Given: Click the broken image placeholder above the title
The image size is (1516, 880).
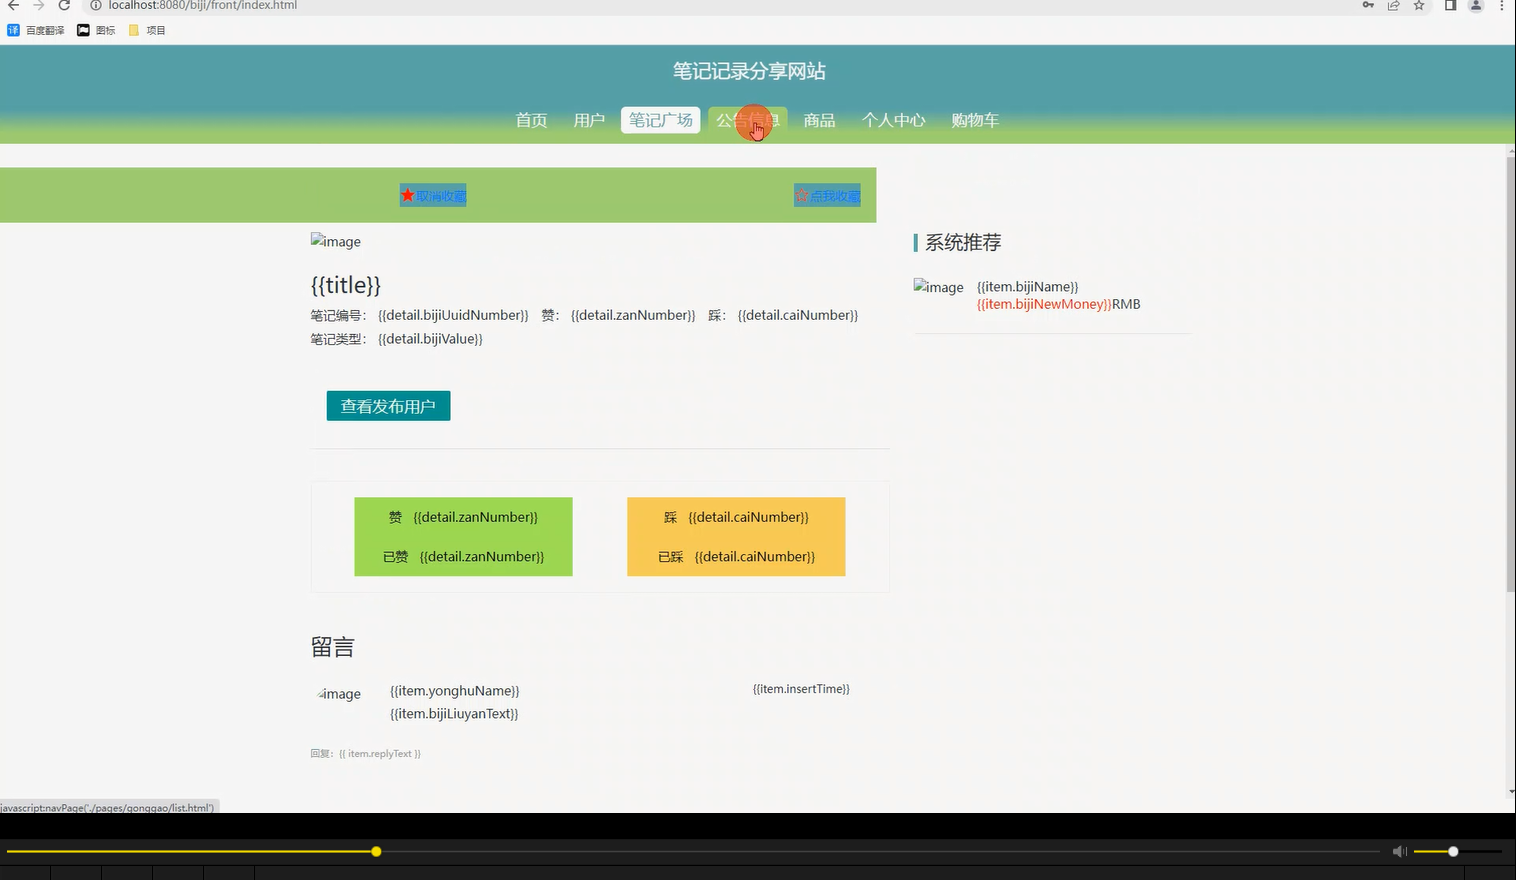Looking at the screenshot, I should click(x=335, y=241).
